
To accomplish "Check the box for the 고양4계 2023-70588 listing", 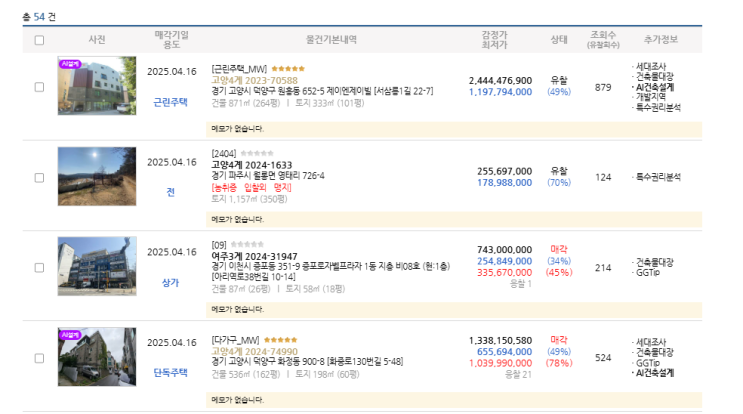I will [39, 87].
